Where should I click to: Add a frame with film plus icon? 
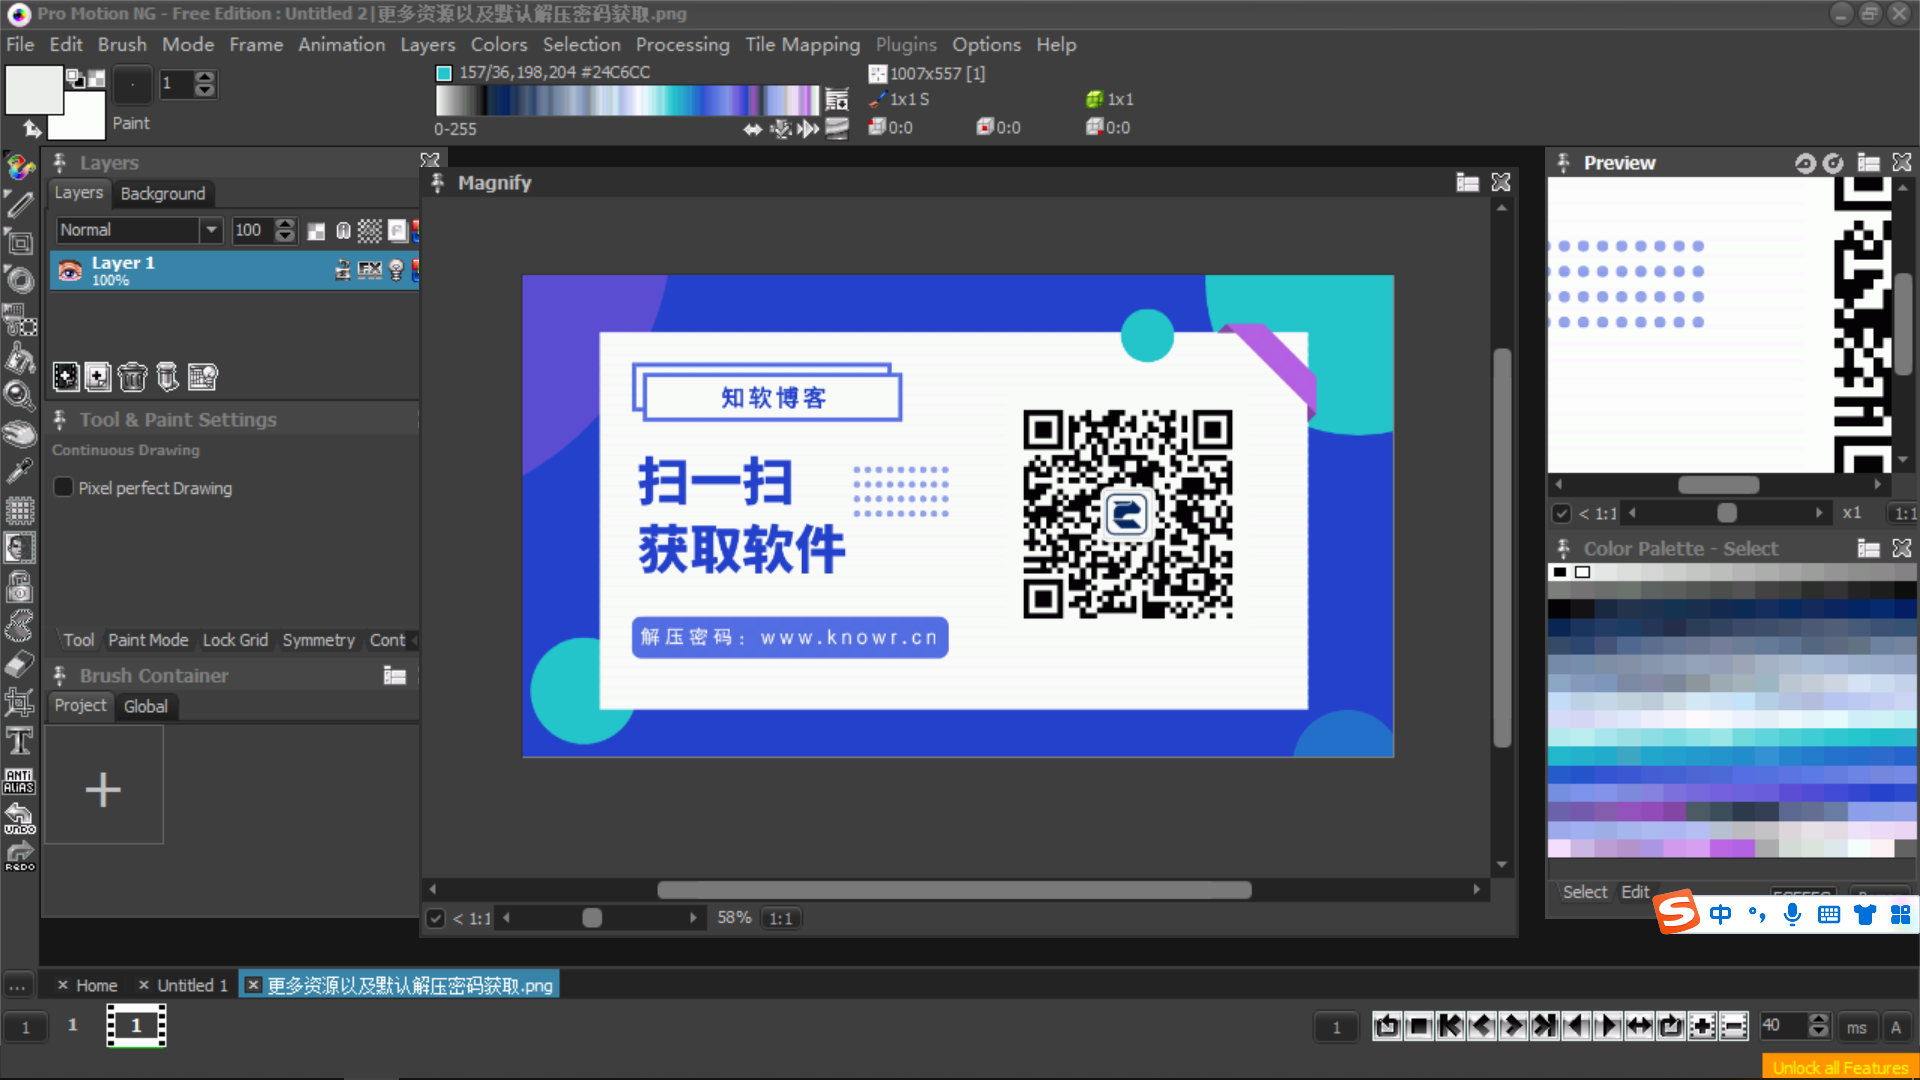pos(1703,1026)
